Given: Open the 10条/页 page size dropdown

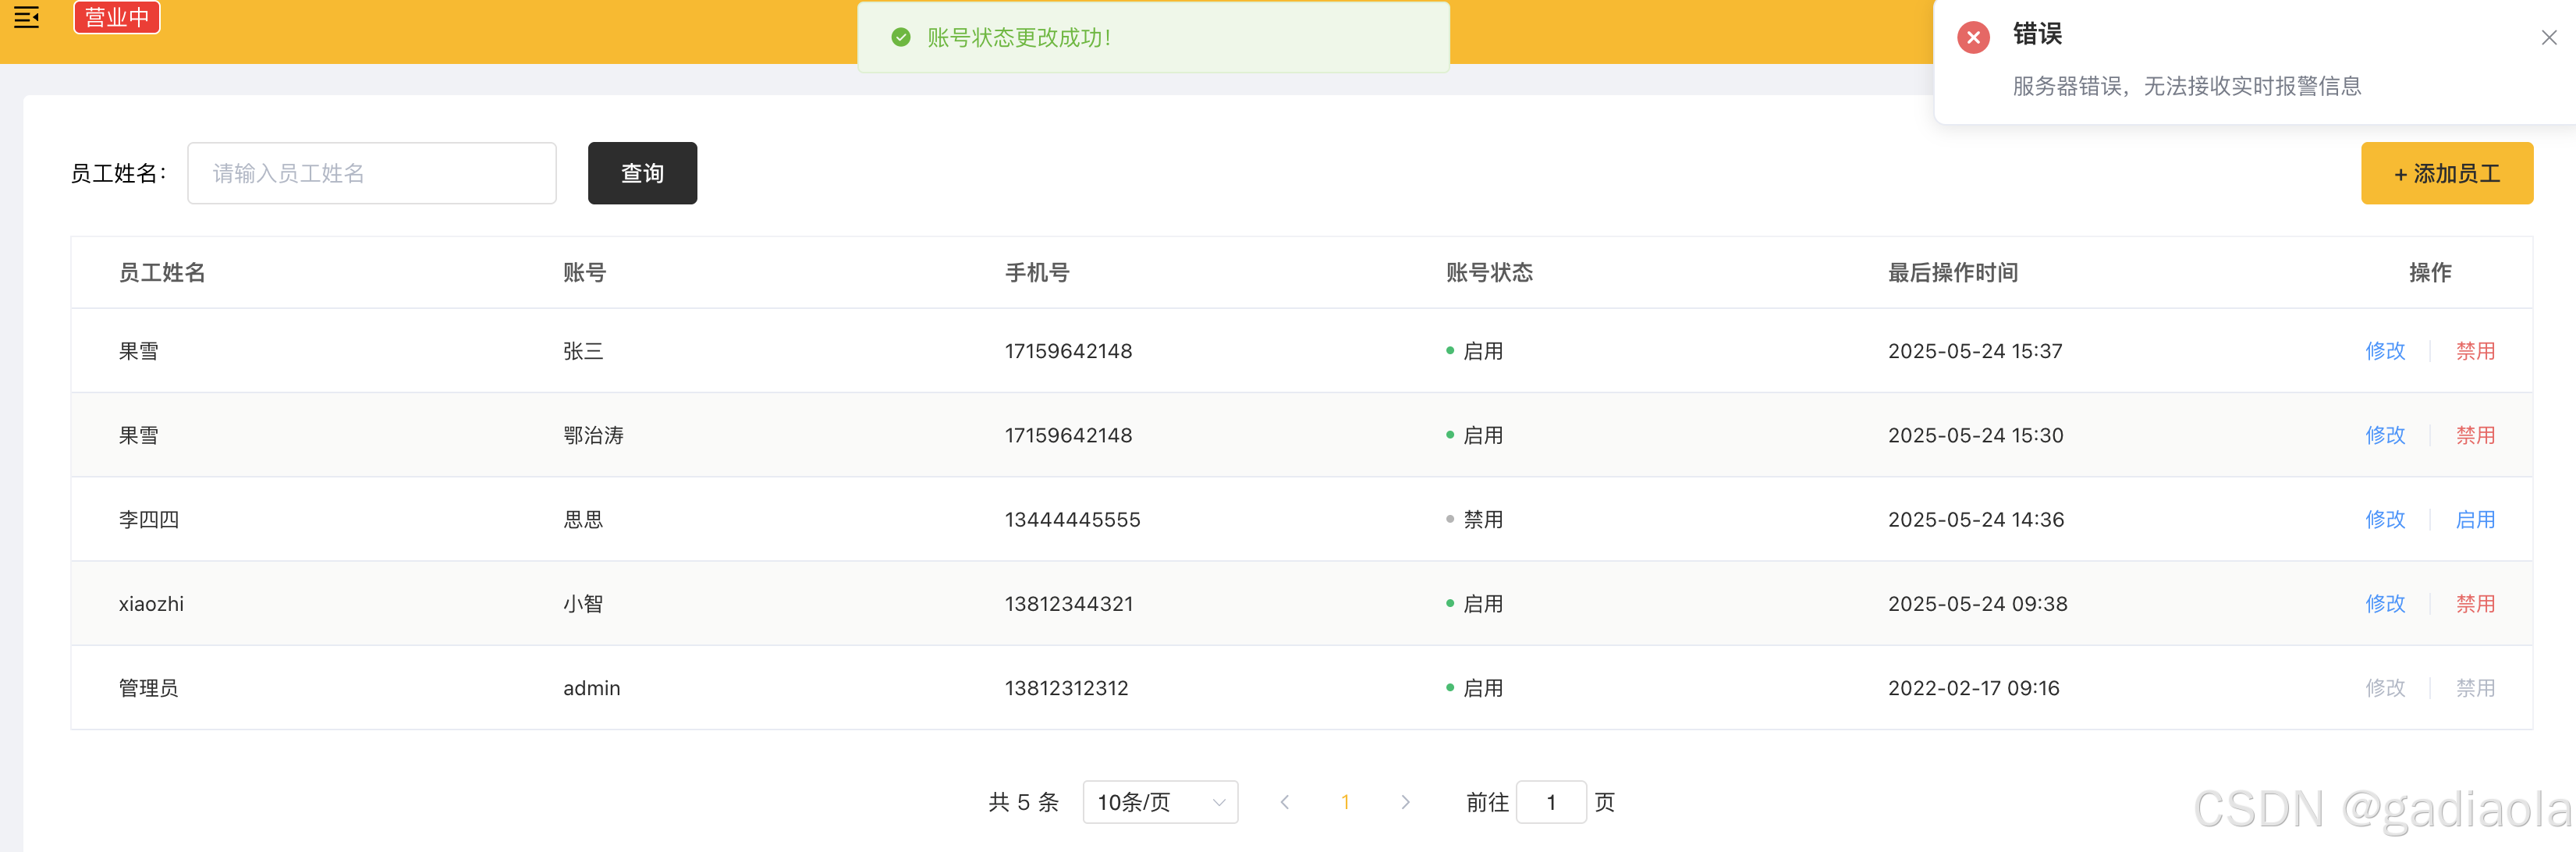Looking at the screenshot, I should click(x=1160, y=802).
